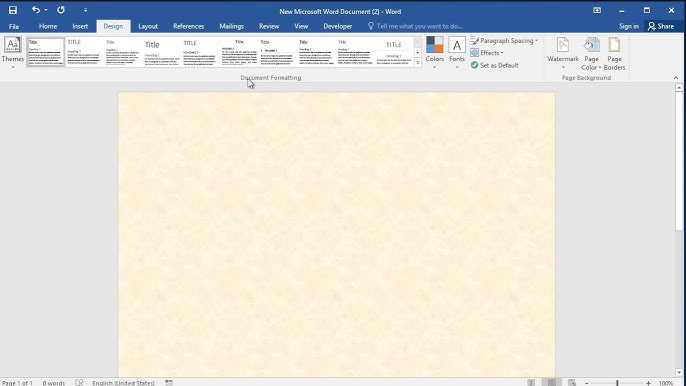Apply the last style set with centered TITLE

pyautogui.click(x=394, y=52)
